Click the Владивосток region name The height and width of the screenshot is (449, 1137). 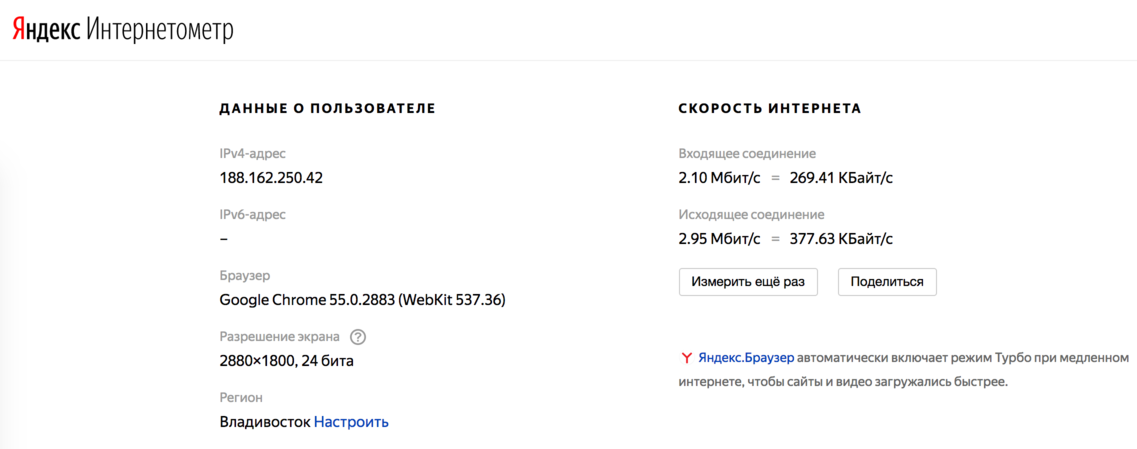tap(265, 421)
